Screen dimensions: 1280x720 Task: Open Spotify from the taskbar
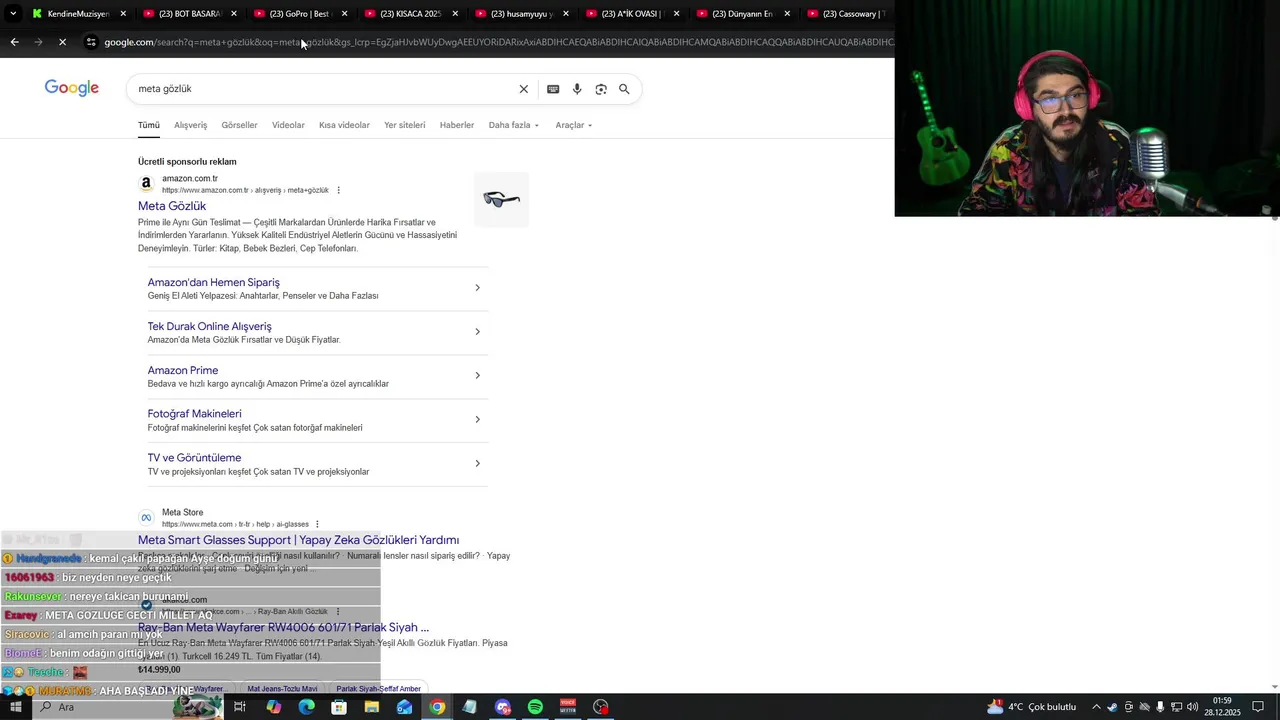[x=535, y=707]
